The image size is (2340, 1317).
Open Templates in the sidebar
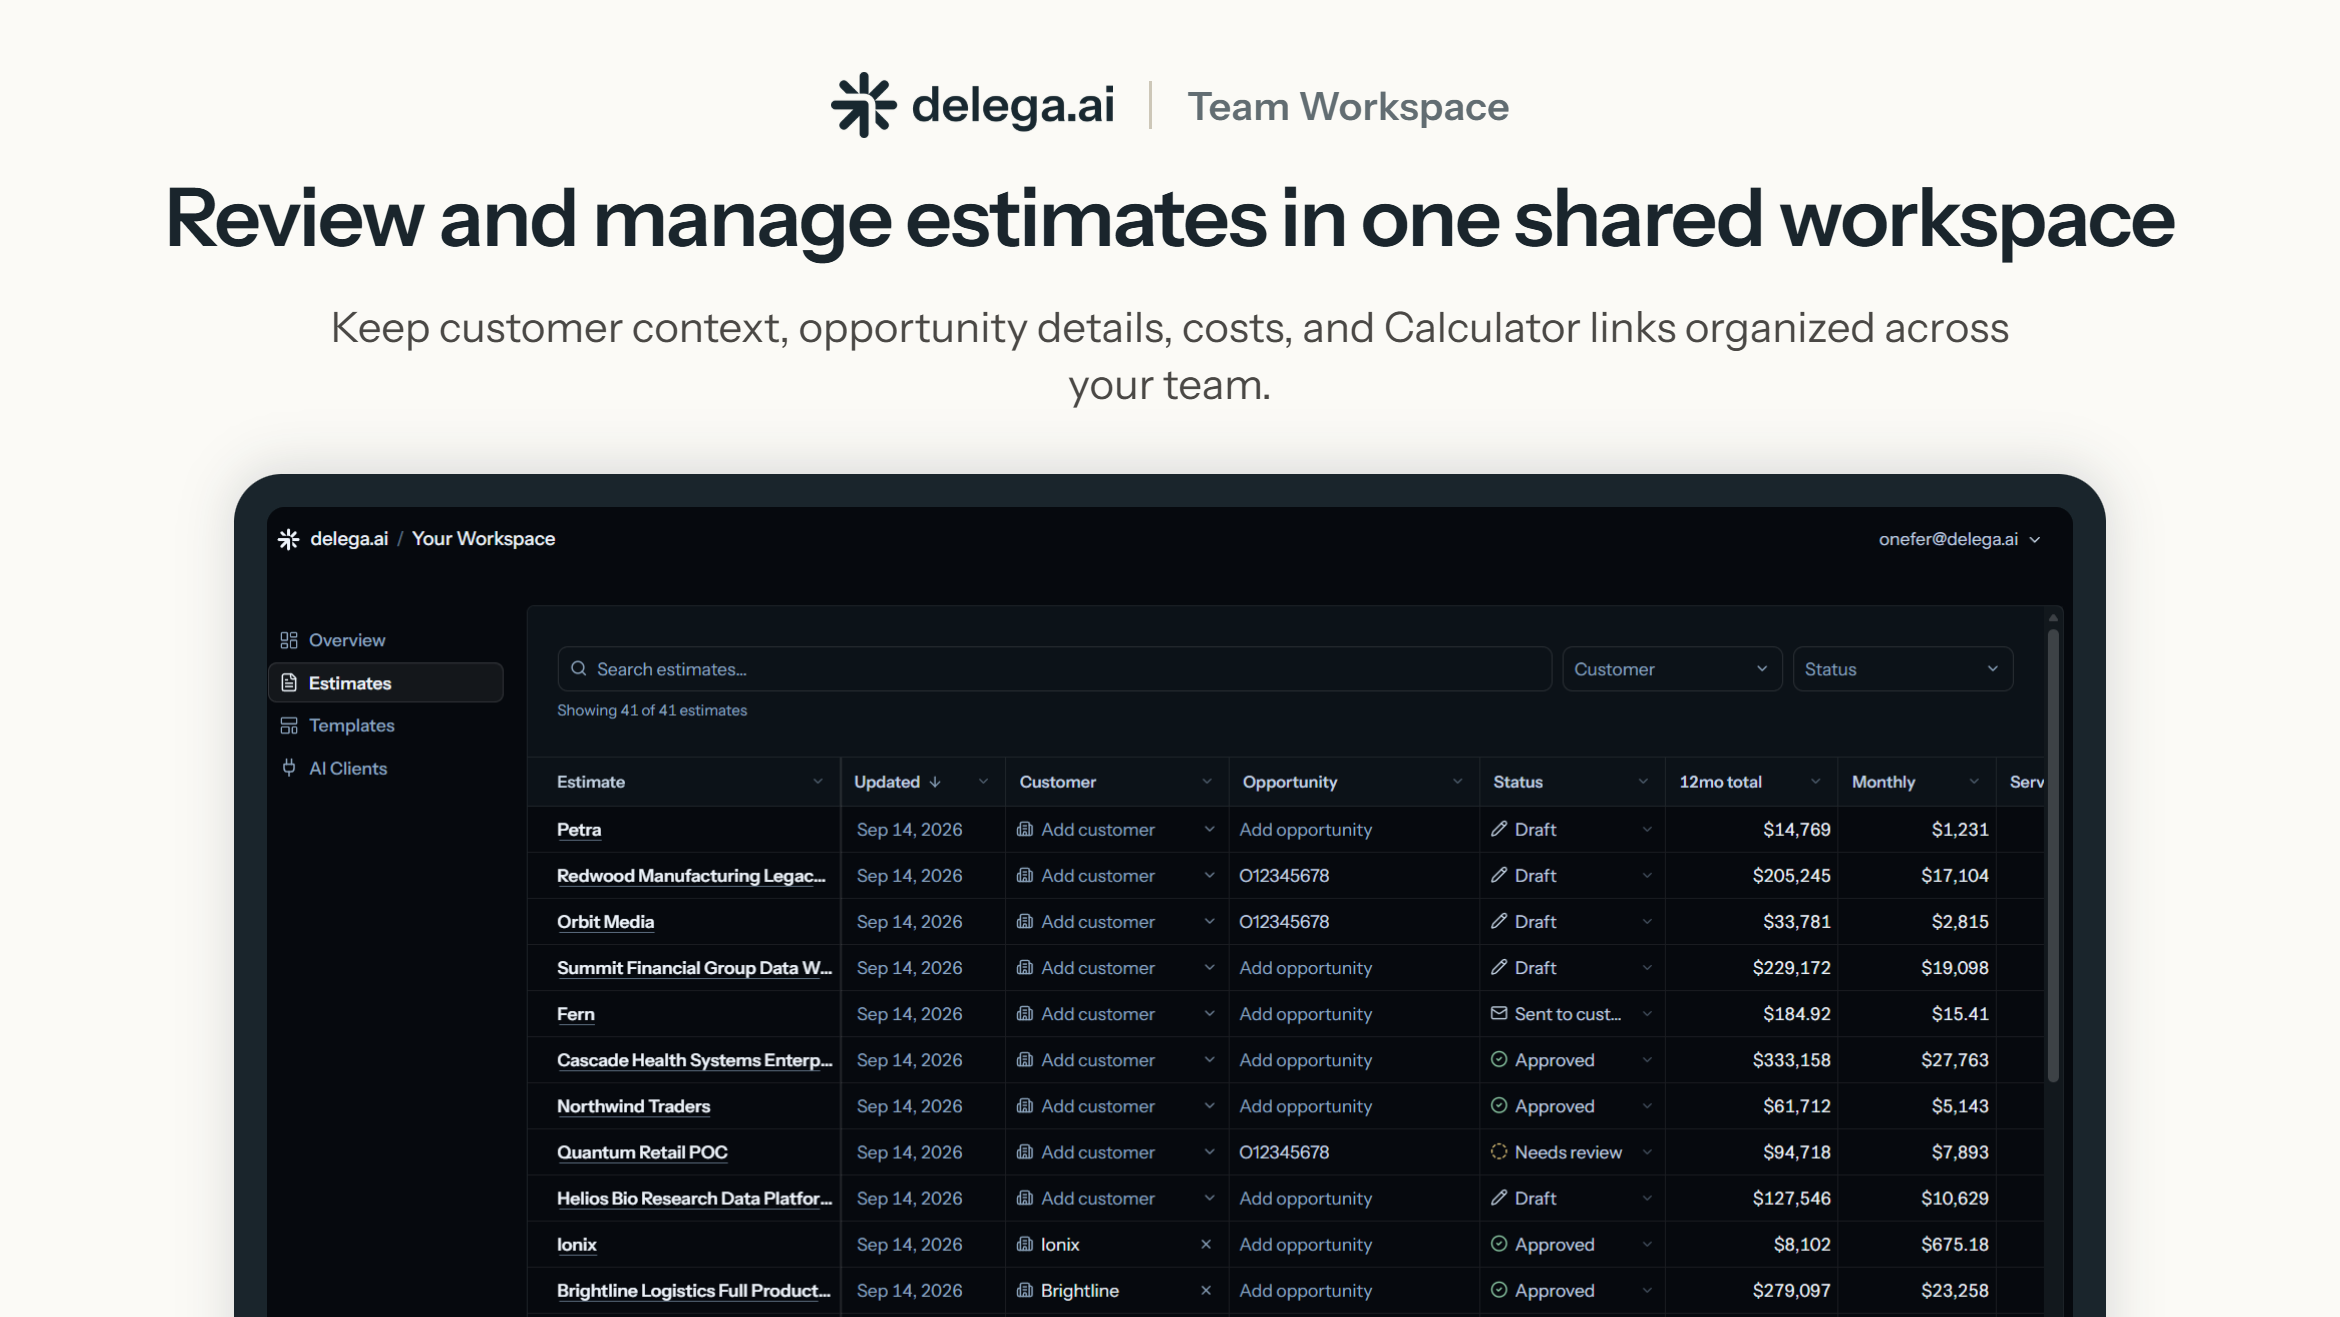coord(386,726)
